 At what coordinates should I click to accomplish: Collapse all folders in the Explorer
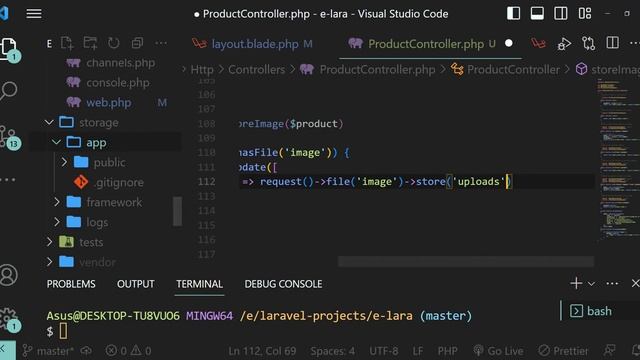(x=137, y=43)
